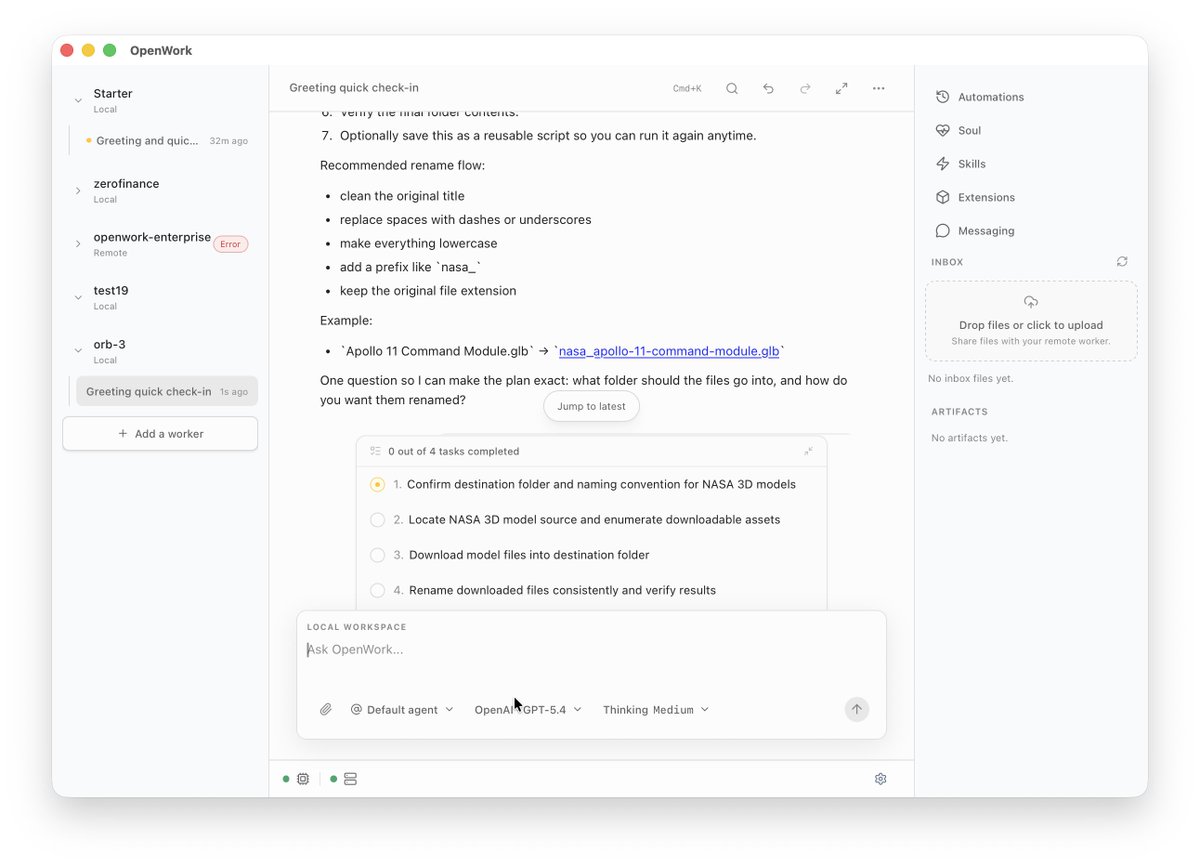
Task: Expand session to fullscreen via arrows icon
Action: 841,88
